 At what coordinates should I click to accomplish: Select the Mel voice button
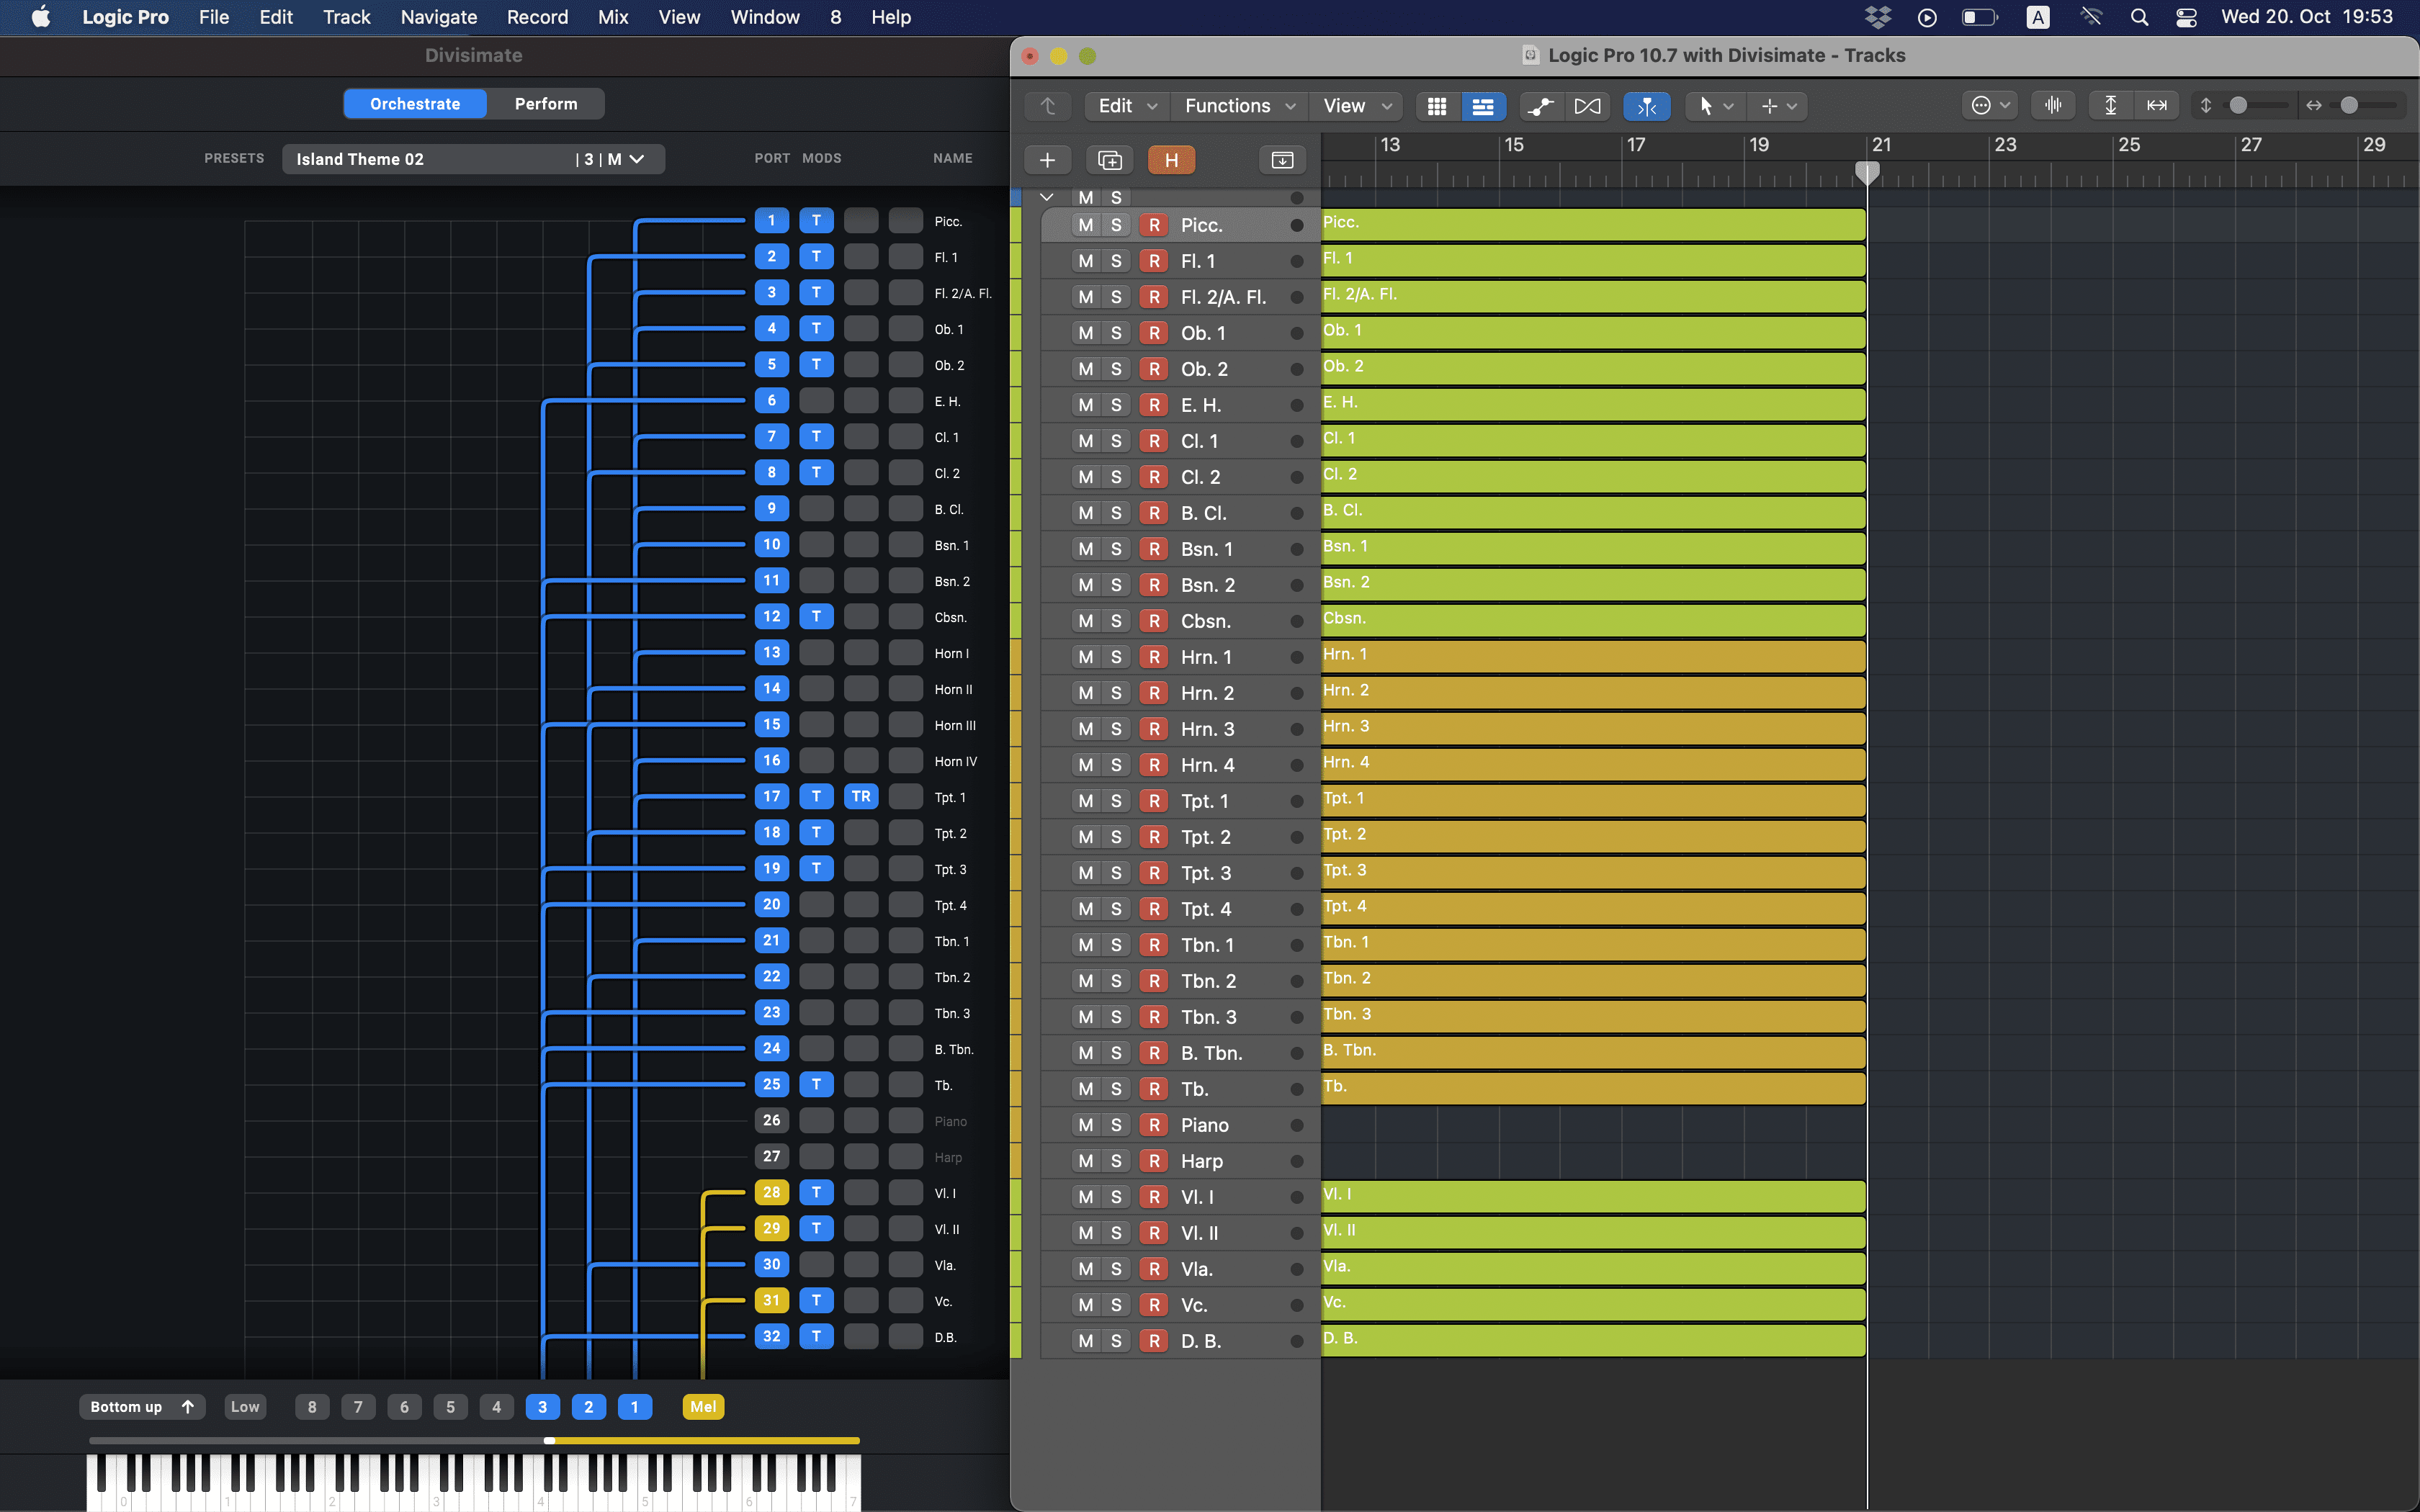pos(703,1407)
